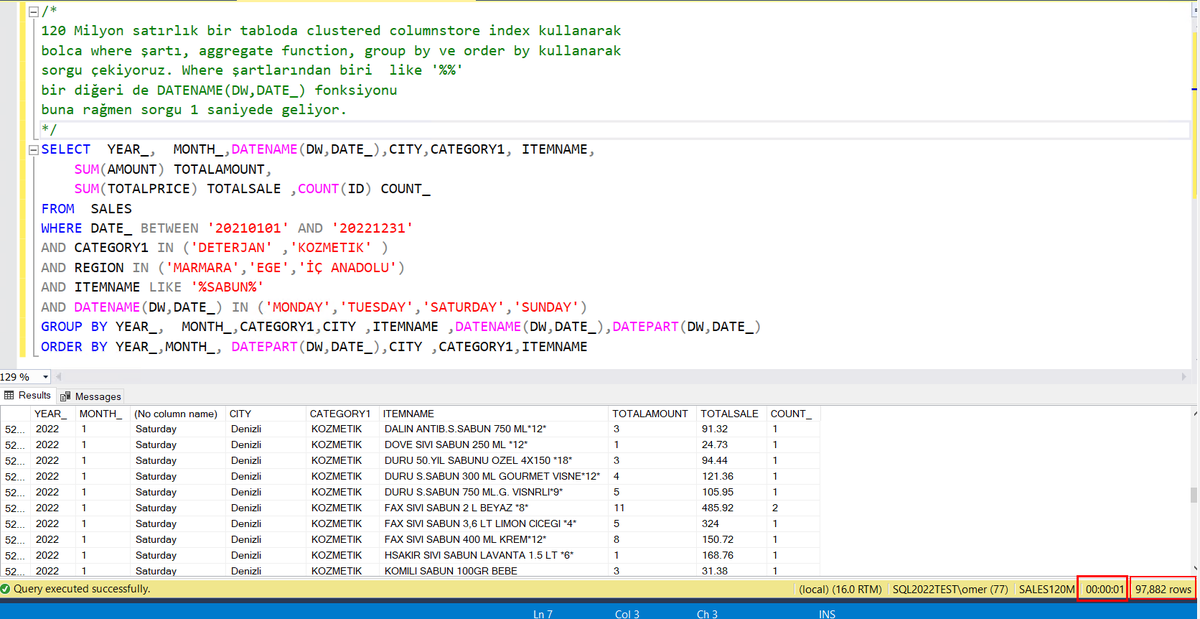Click the Results tab grid icon

click(x=10, y=396)
